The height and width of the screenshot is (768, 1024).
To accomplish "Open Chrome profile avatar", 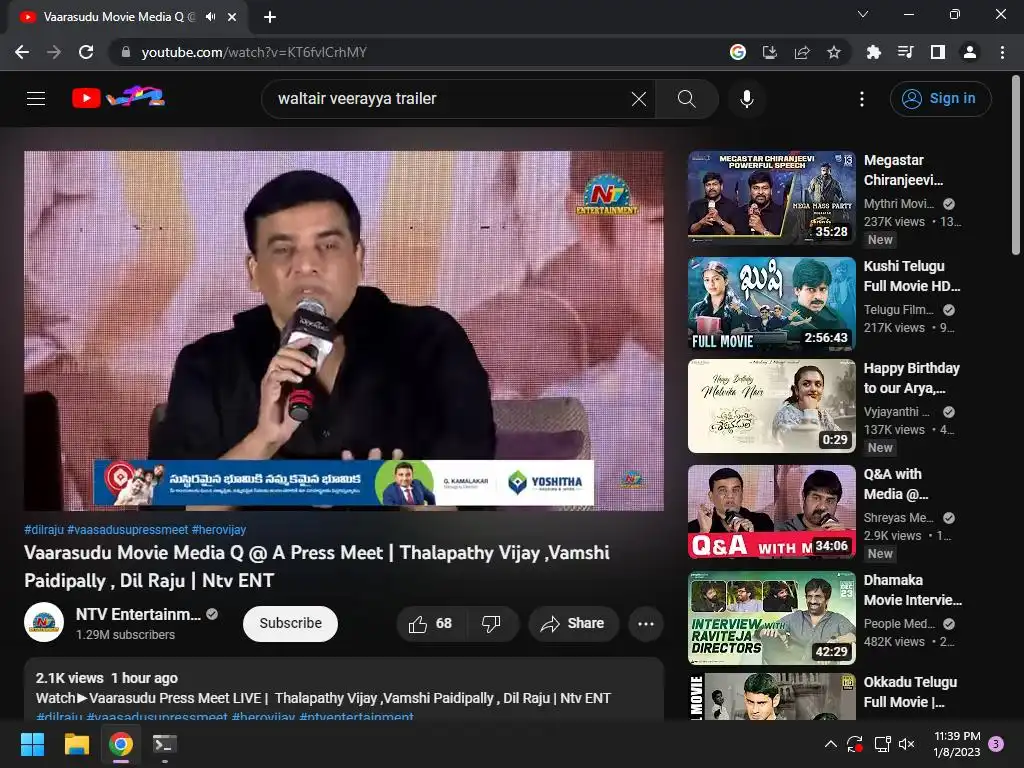I will click(x=970, y=52).
